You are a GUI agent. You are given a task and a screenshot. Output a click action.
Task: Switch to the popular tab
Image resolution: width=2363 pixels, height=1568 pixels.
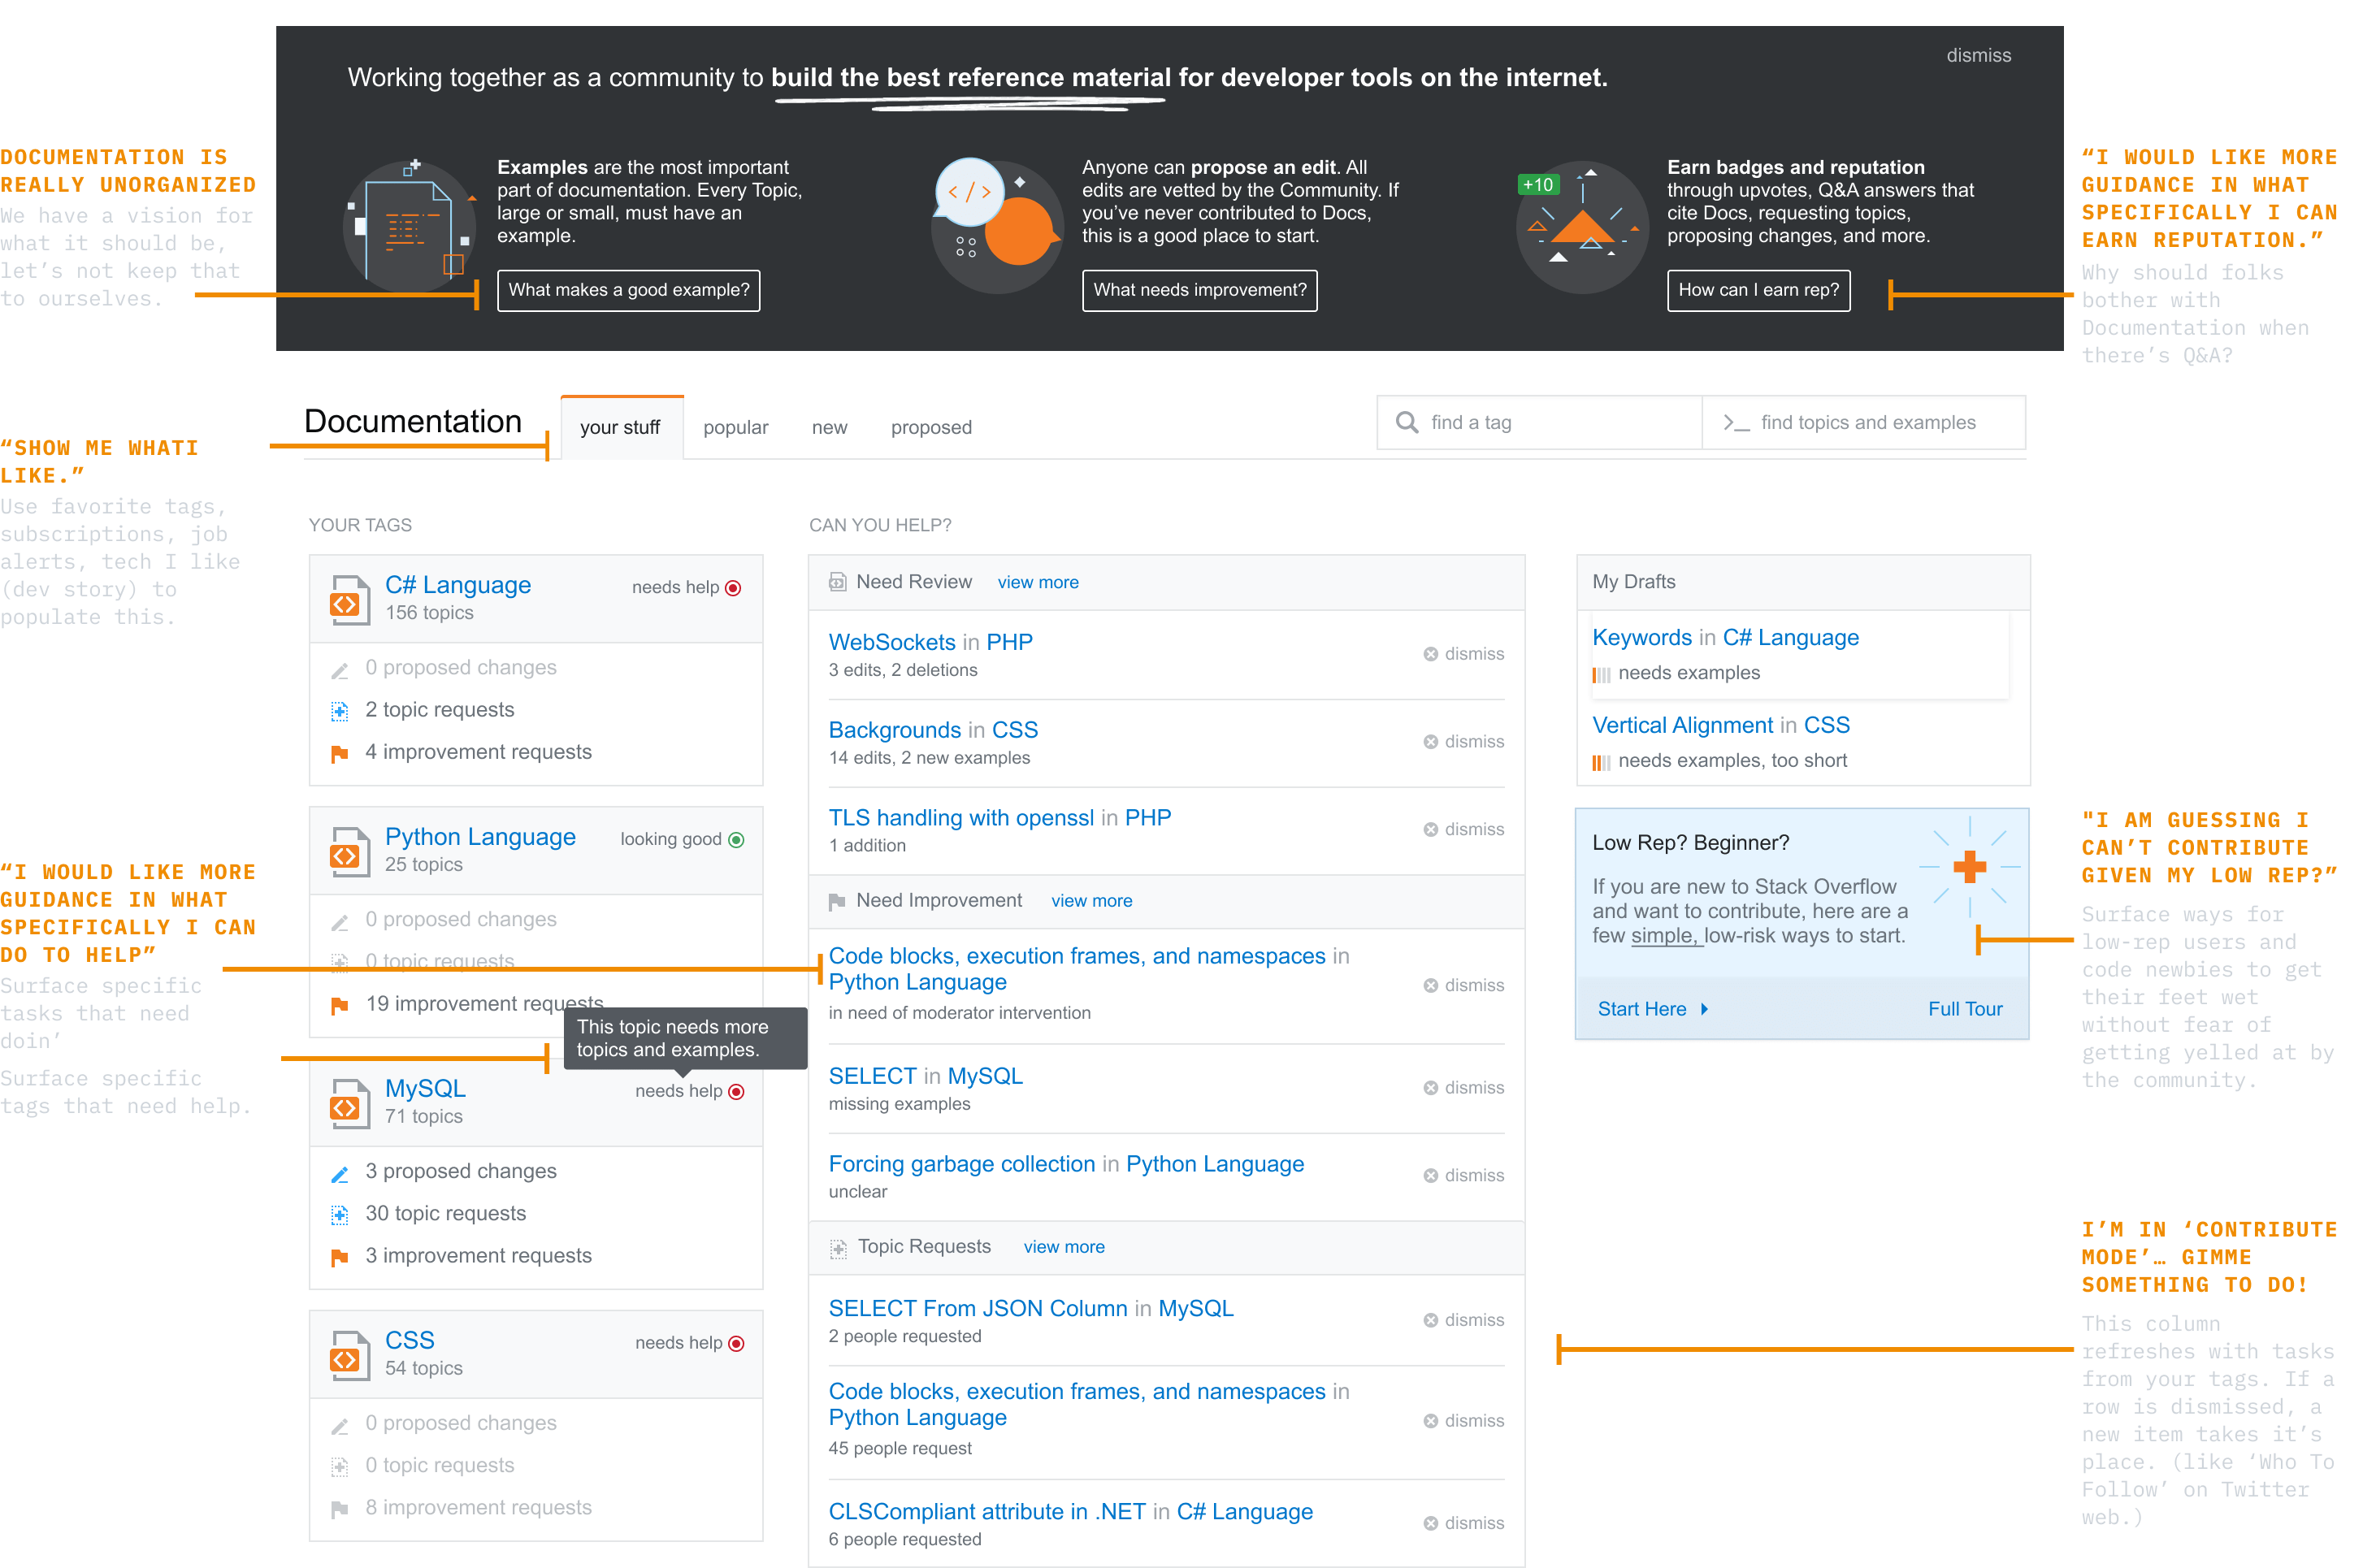735,428
